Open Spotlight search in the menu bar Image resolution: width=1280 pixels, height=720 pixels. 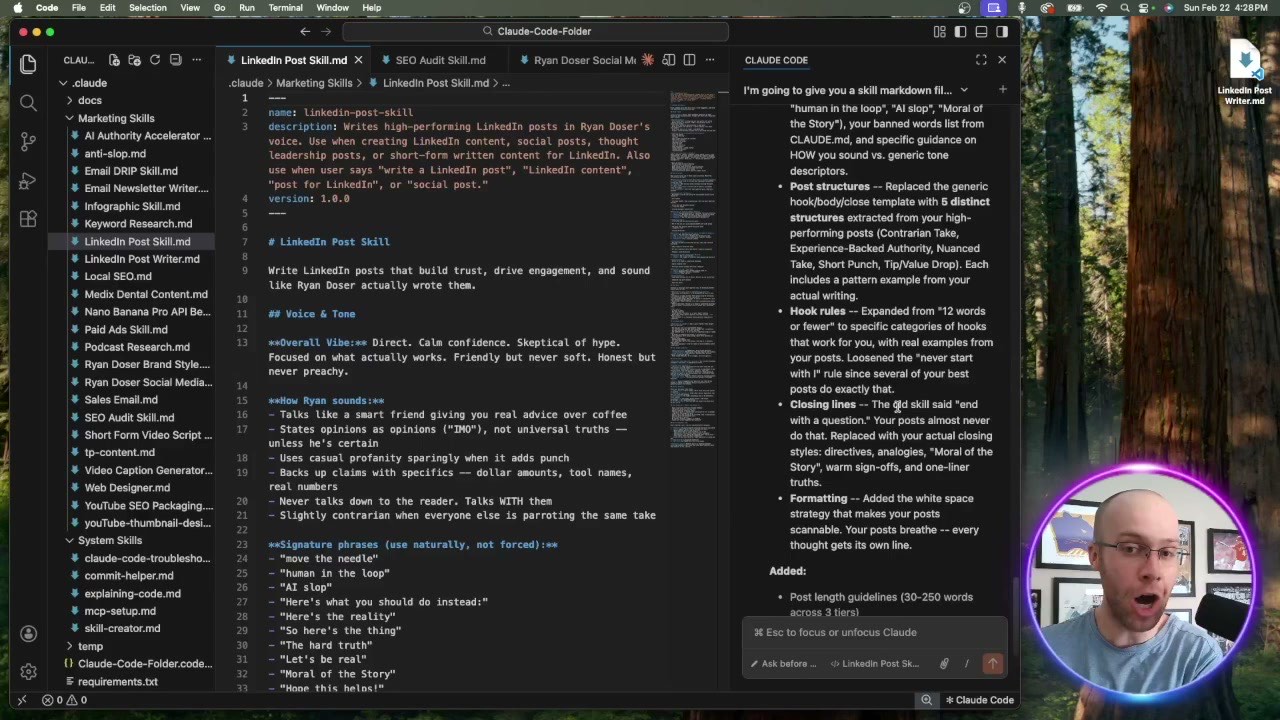pyautogui.click(x=1124, y=8)
